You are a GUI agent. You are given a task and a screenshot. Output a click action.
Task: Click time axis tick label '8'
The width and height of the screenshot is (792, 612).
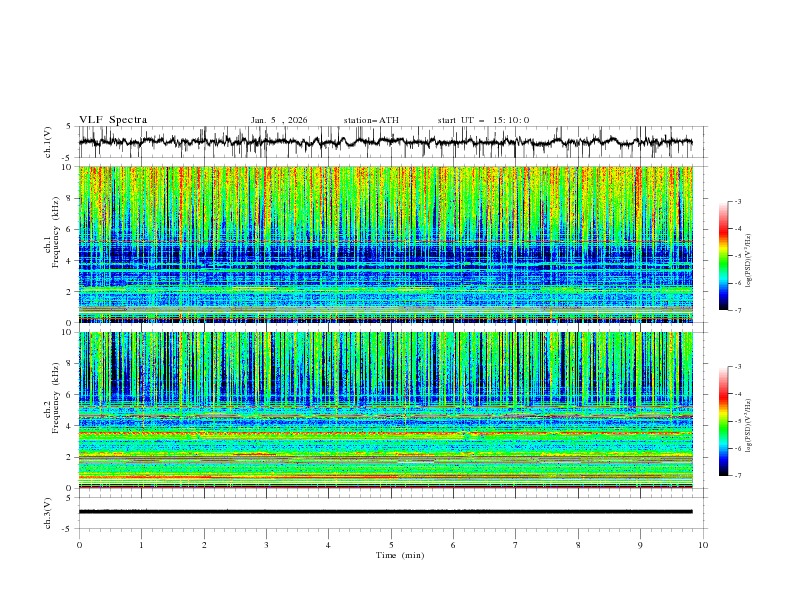pos(578,545)
